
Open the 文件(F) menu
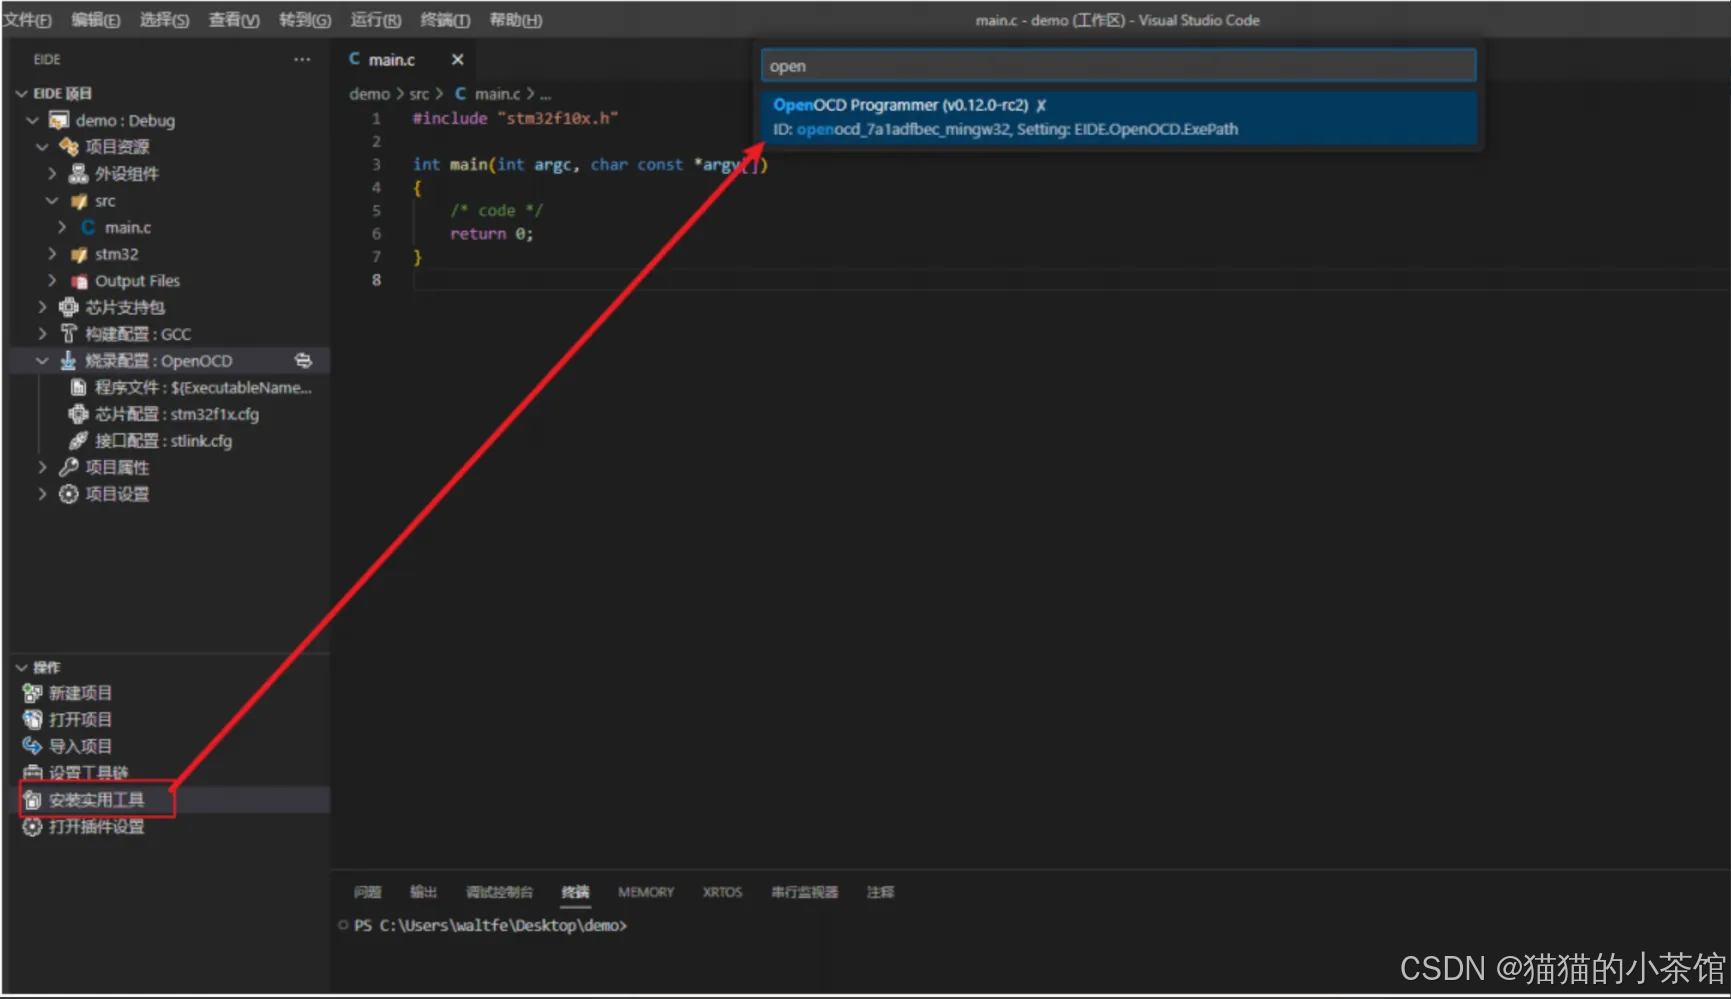27,20
